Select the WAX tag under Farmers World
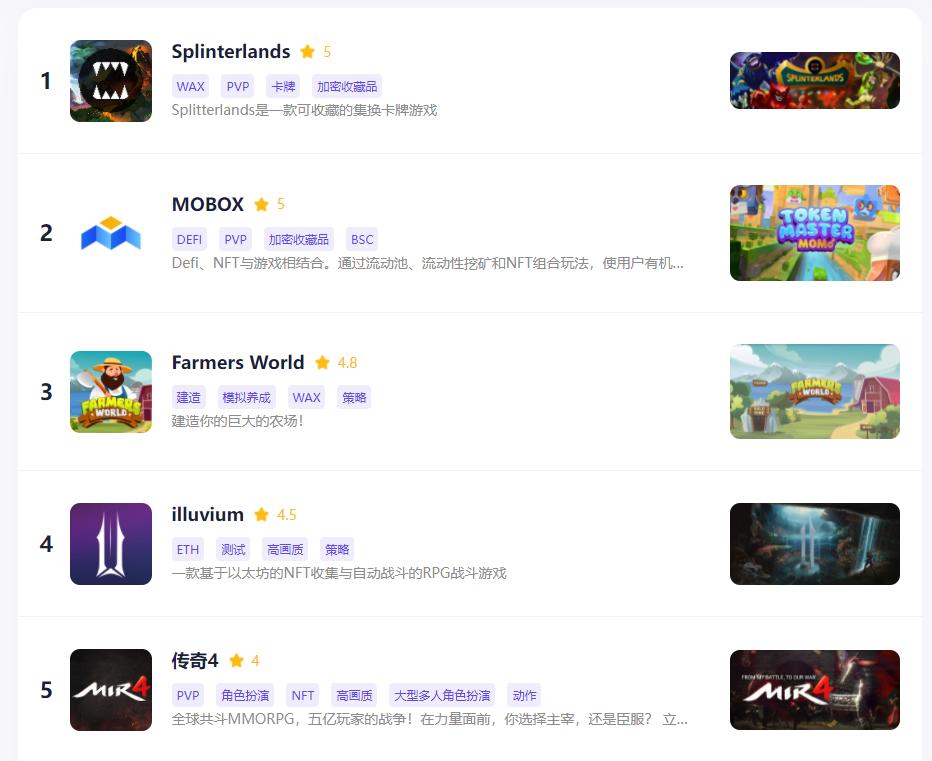 [306, 398]
